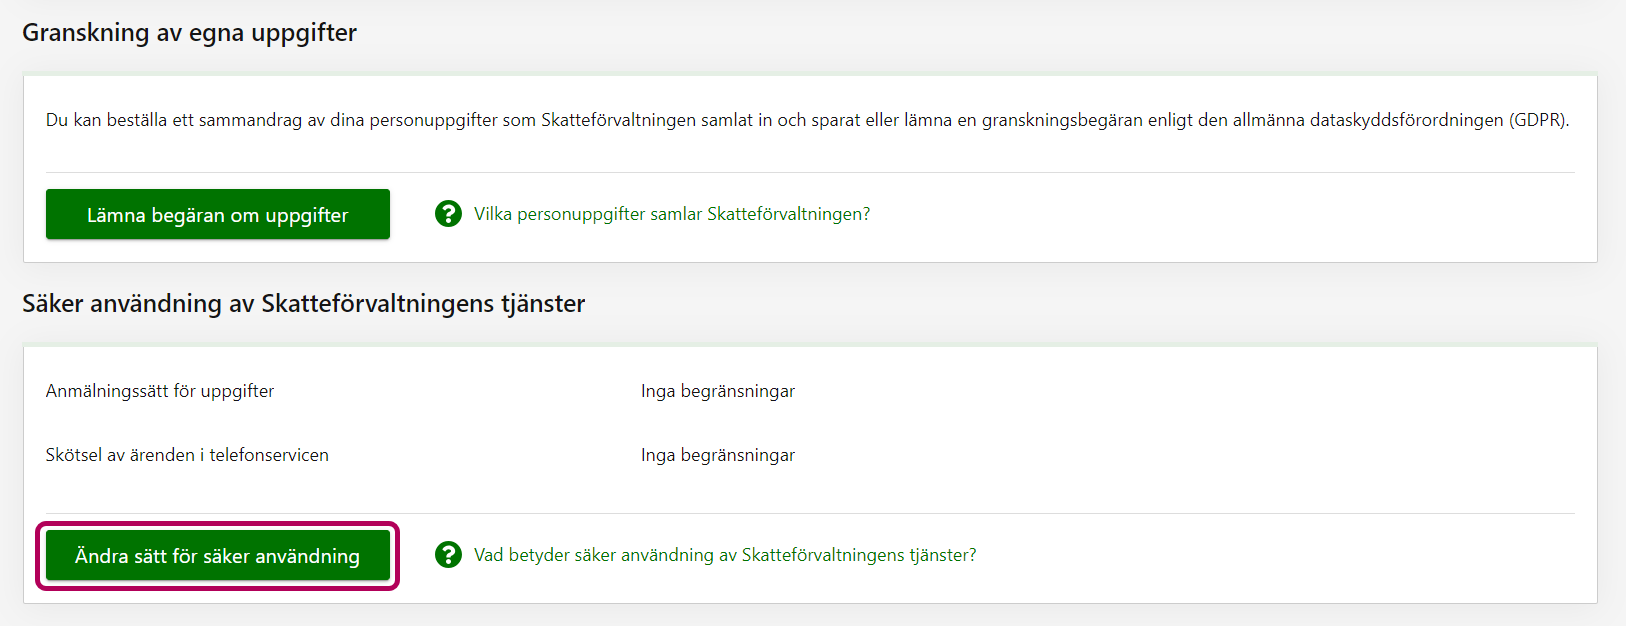The width and height of the screenshot is (1626, 626).
Task: Click 'Du kan beställa' at the paragraph start
Action: click(106, 120)
